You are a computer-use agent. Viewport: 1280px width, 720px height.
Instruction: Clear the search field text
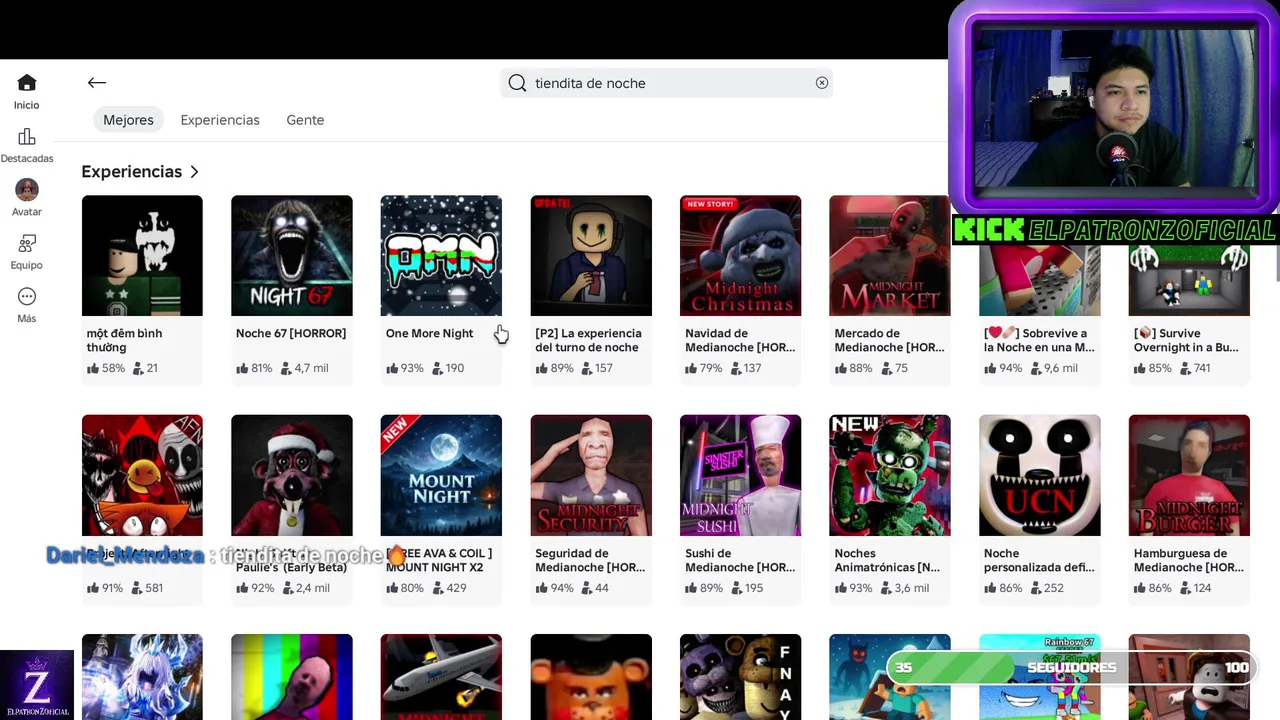coord(822,83)
